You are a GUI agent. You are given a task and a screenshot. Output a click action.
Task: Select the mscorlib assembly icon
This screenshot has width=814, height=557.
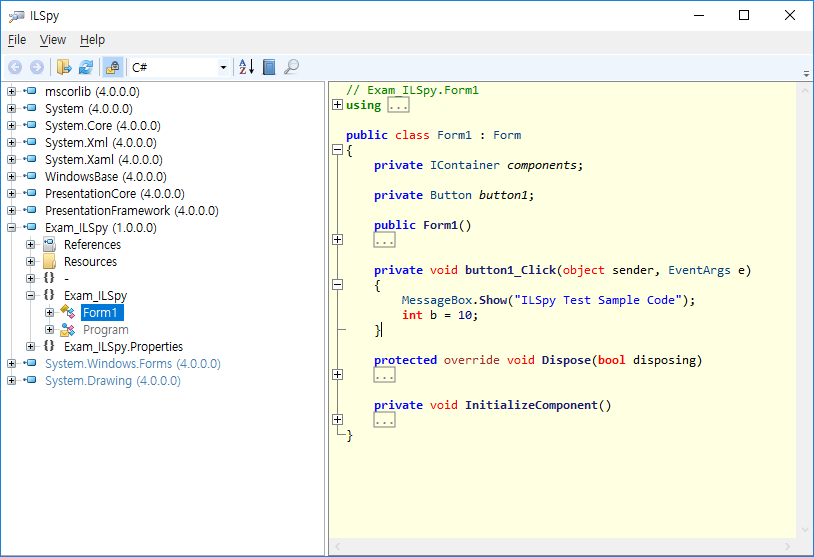coord(31,91)
